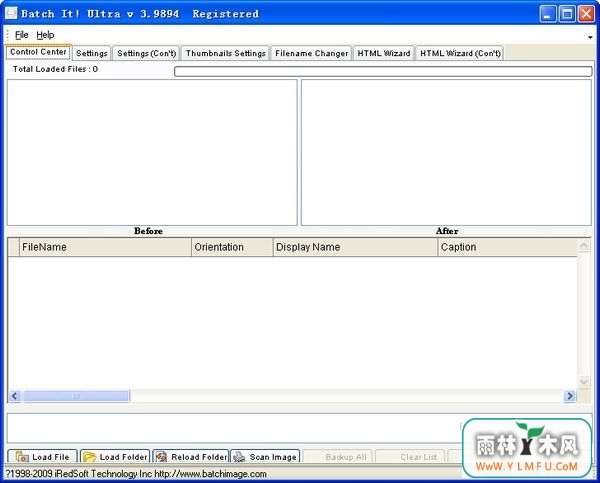This screenshot has width=600, height=483.
Task: Click the Reload Folder icon
Action: (161, 457)
